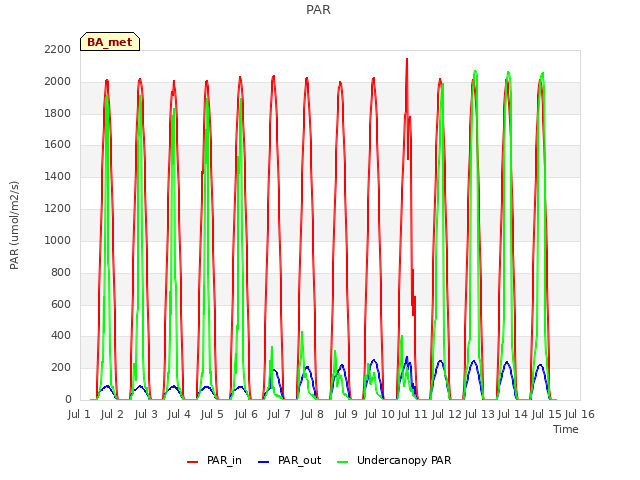Click the Jul 7 x-axis tick label
This screenshot has width=640, height=480.
point(279,414)
